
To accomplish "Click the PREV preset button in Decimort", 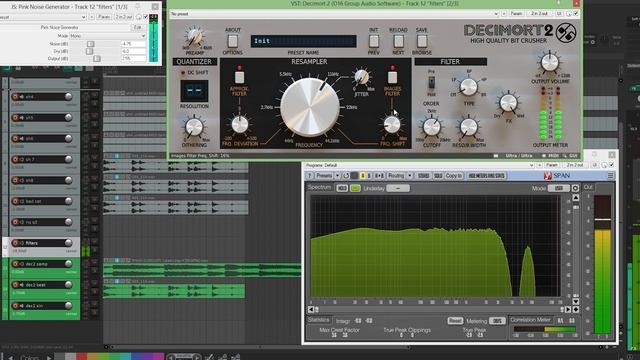I will point(373,41).
